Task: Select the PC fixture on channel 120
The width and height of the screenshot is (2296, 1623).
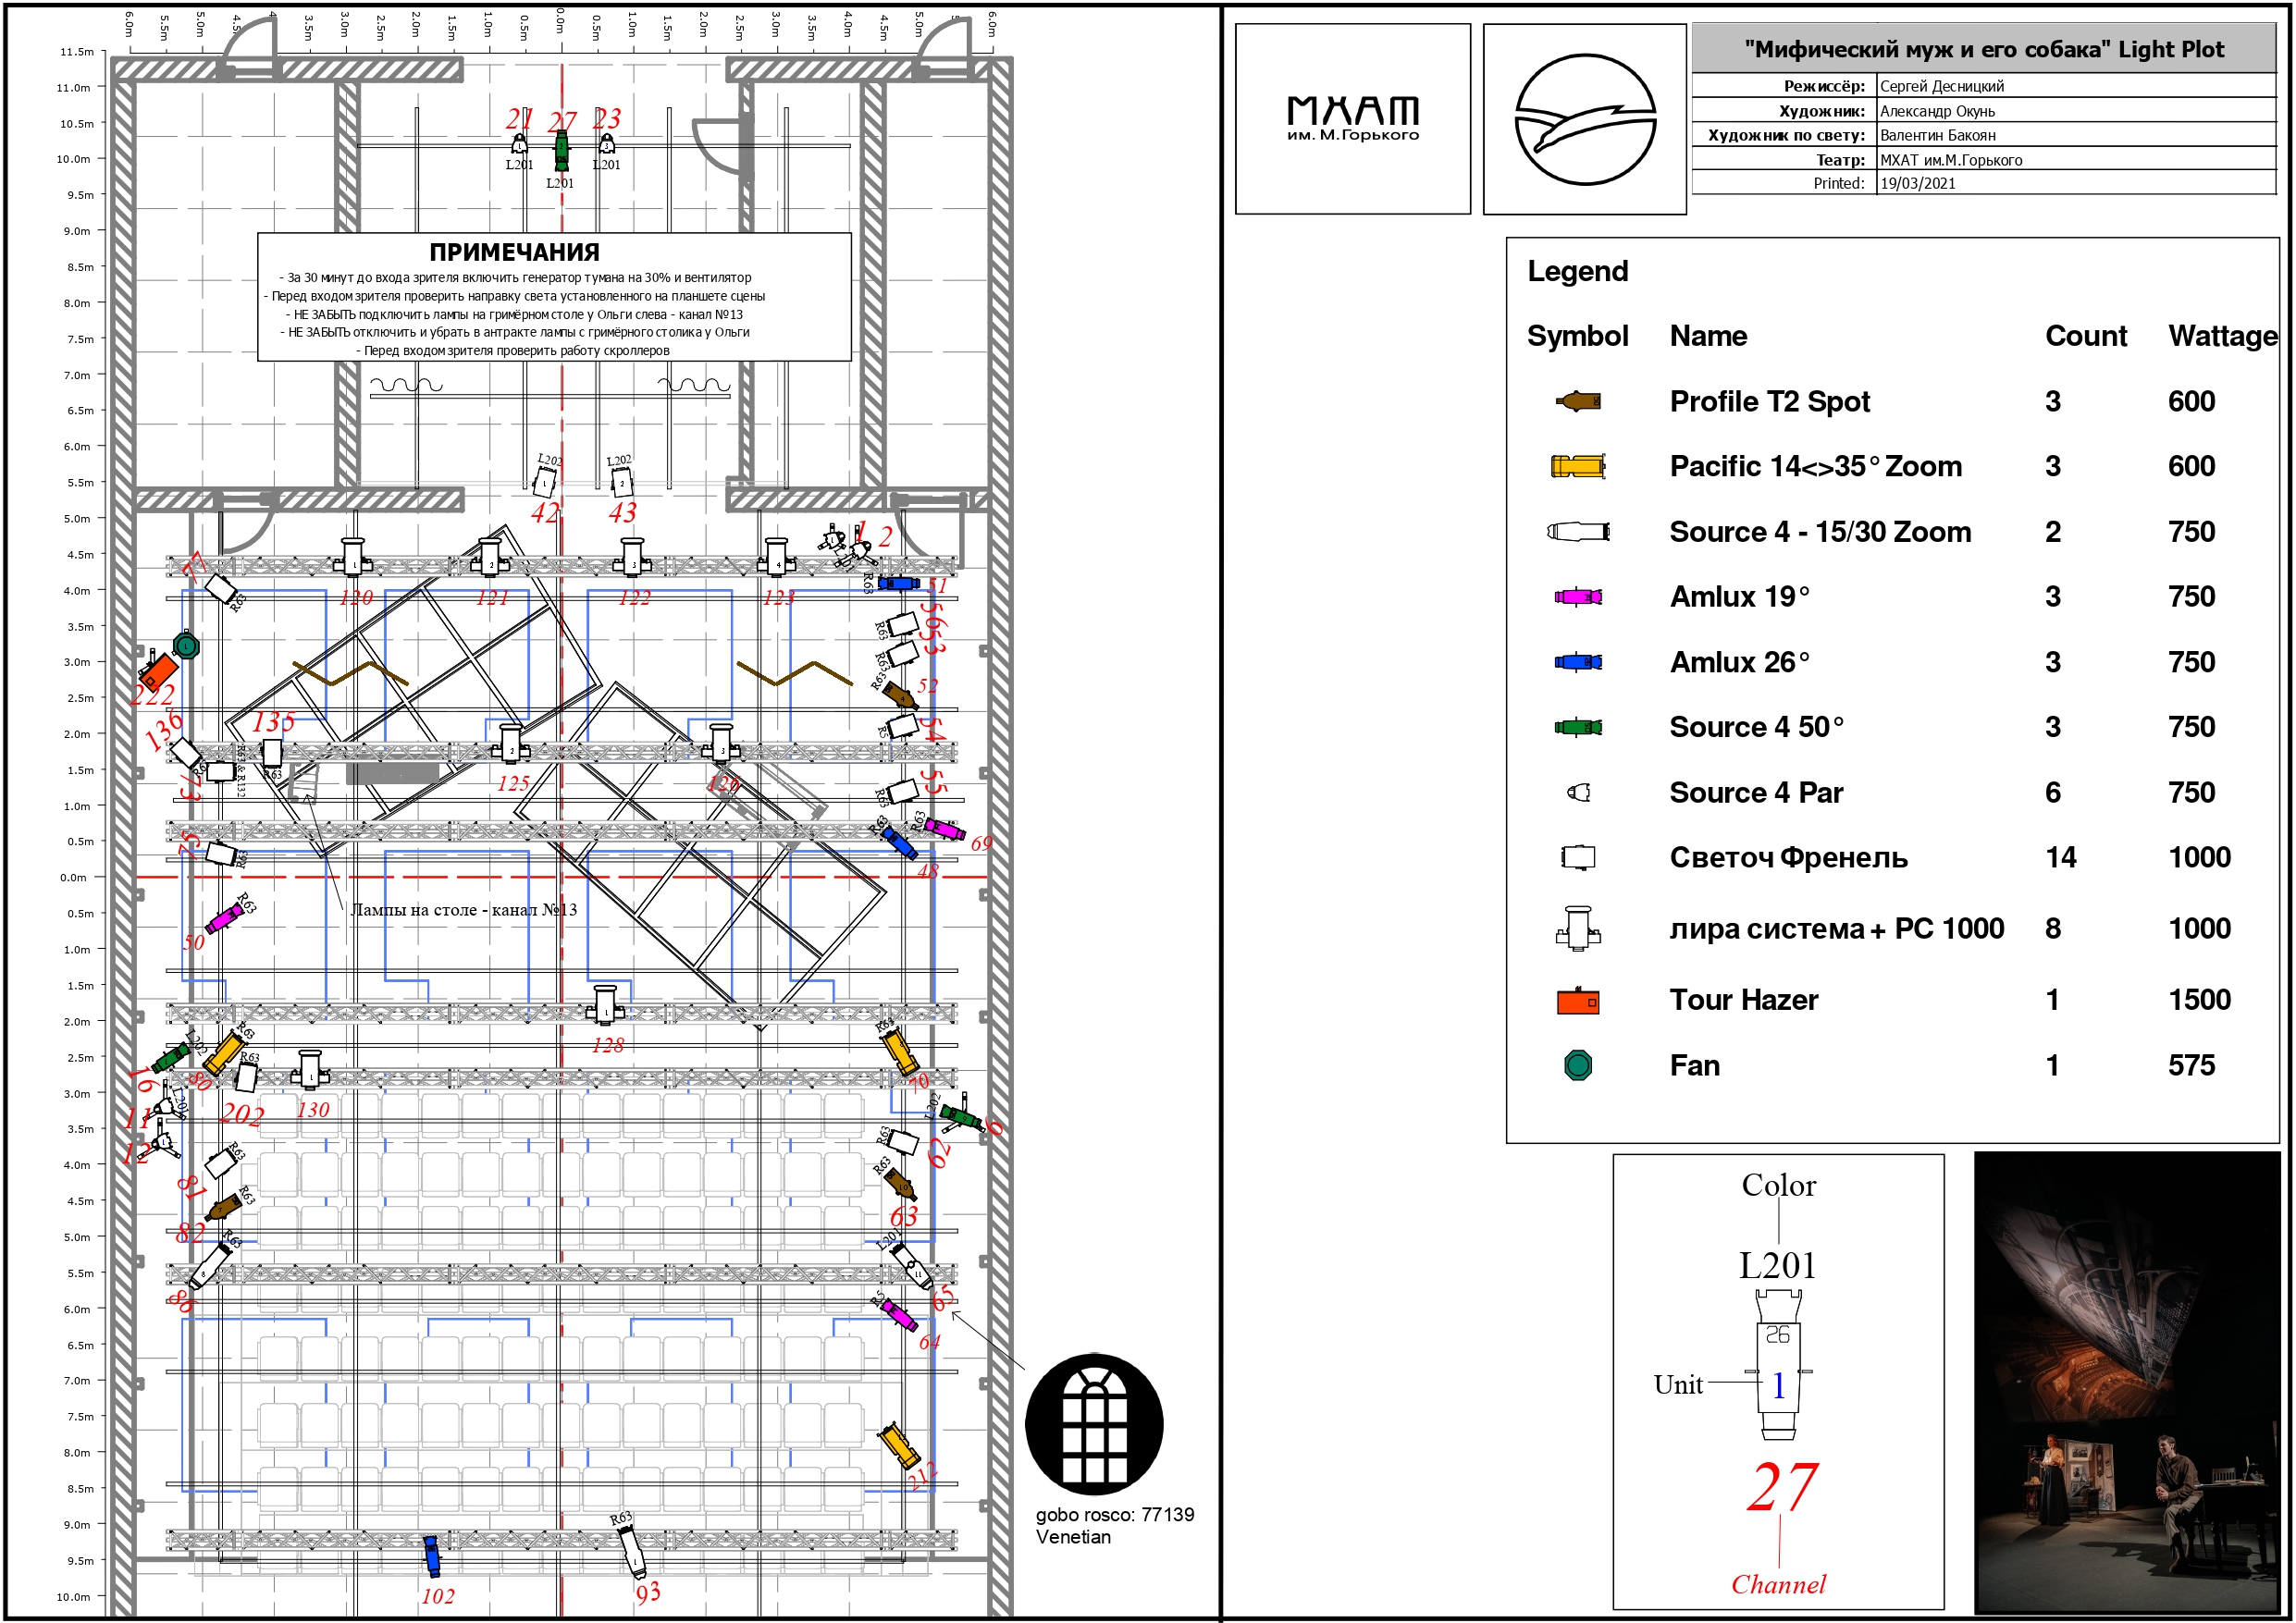Action: (353, 558)
